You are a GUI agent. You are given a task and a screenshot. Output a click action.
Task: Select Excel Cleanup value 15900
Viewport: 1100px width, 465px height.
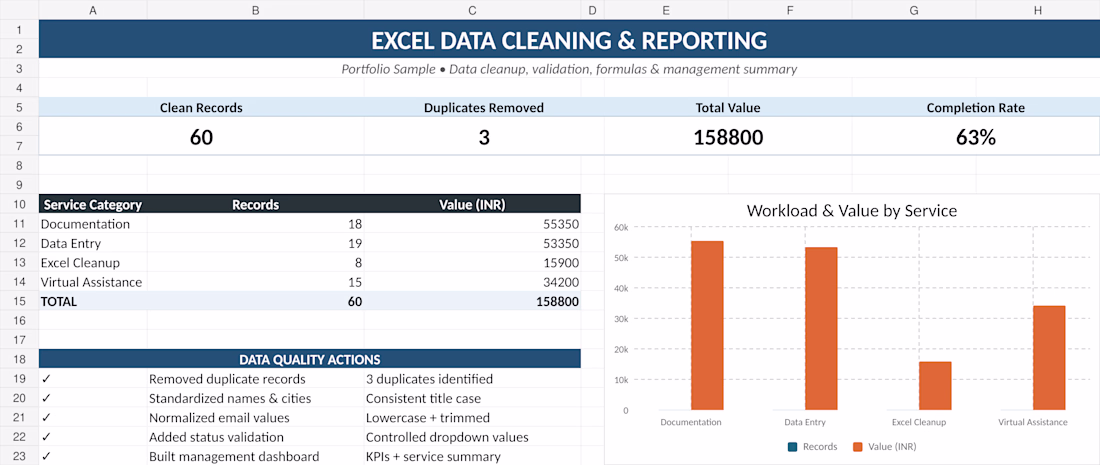tap(472, 262)
